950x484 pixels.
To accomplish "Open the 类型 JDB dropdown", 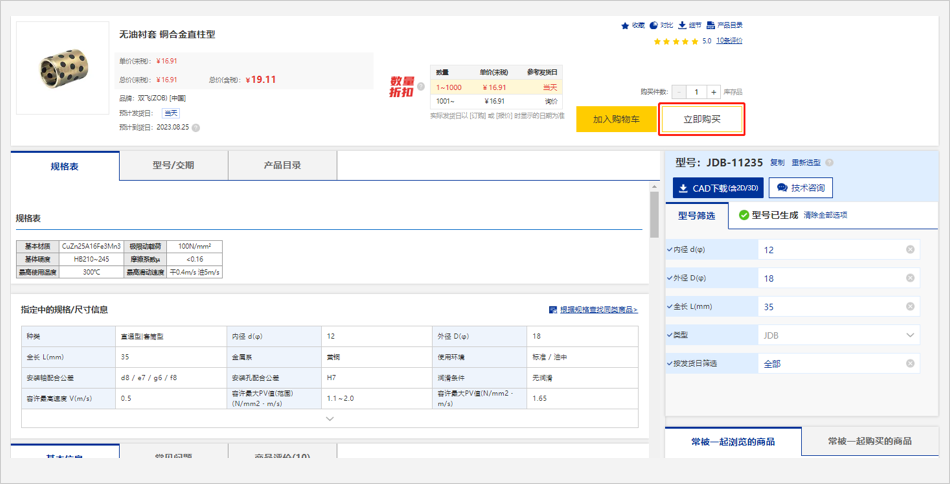I will coord(910,336).
